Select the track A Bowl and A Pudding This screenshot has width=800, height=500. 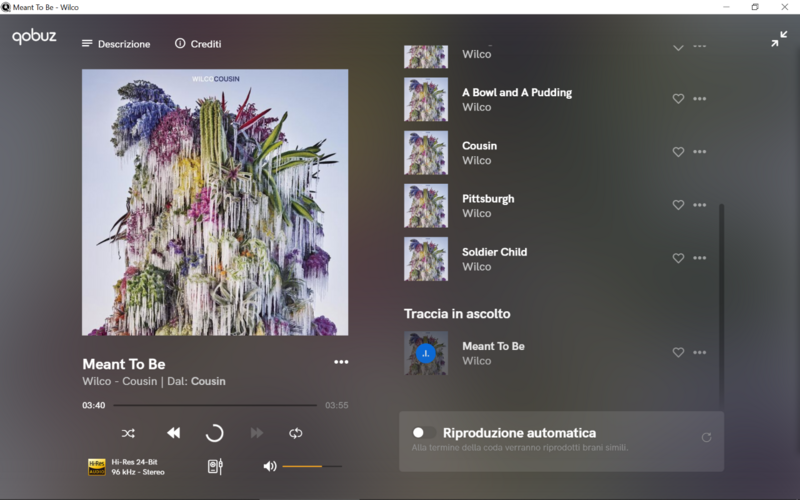coord(516,92)
